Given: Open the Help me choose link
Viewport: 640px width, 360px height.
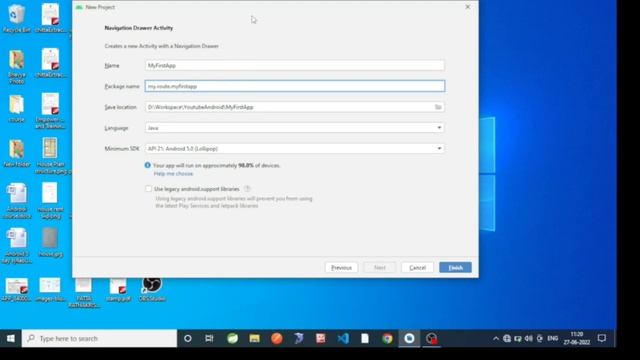Looking at the screenshot, I should (x=173, y=174).
